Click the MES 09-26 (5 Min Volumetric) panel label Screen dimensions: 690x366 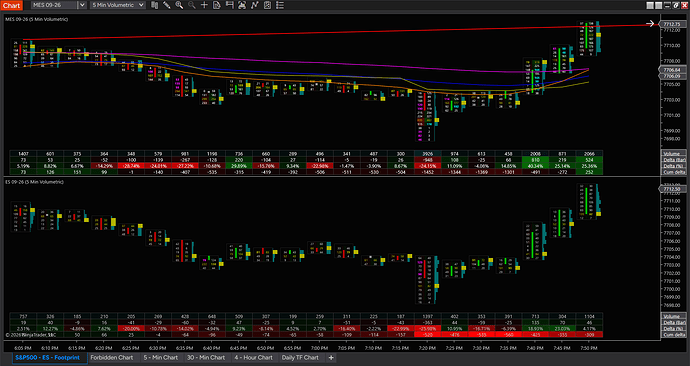pos(37,19)
